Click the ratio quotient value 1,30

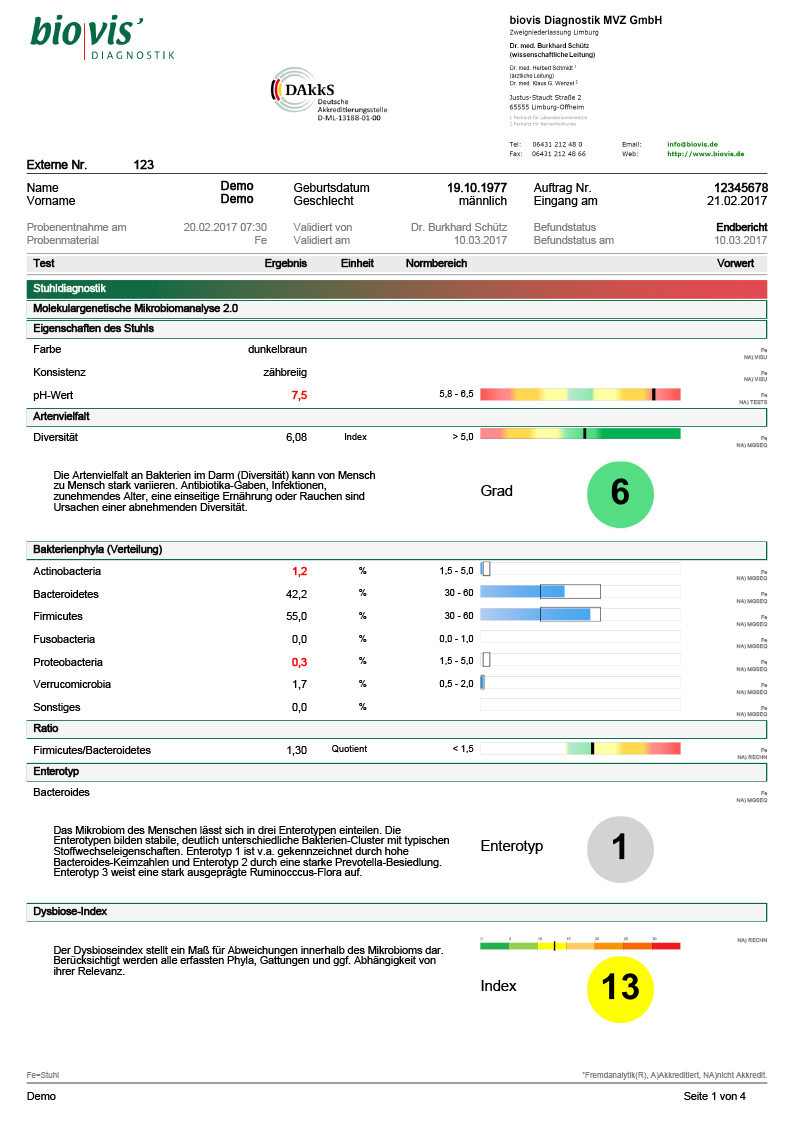[x=296, y=751]
